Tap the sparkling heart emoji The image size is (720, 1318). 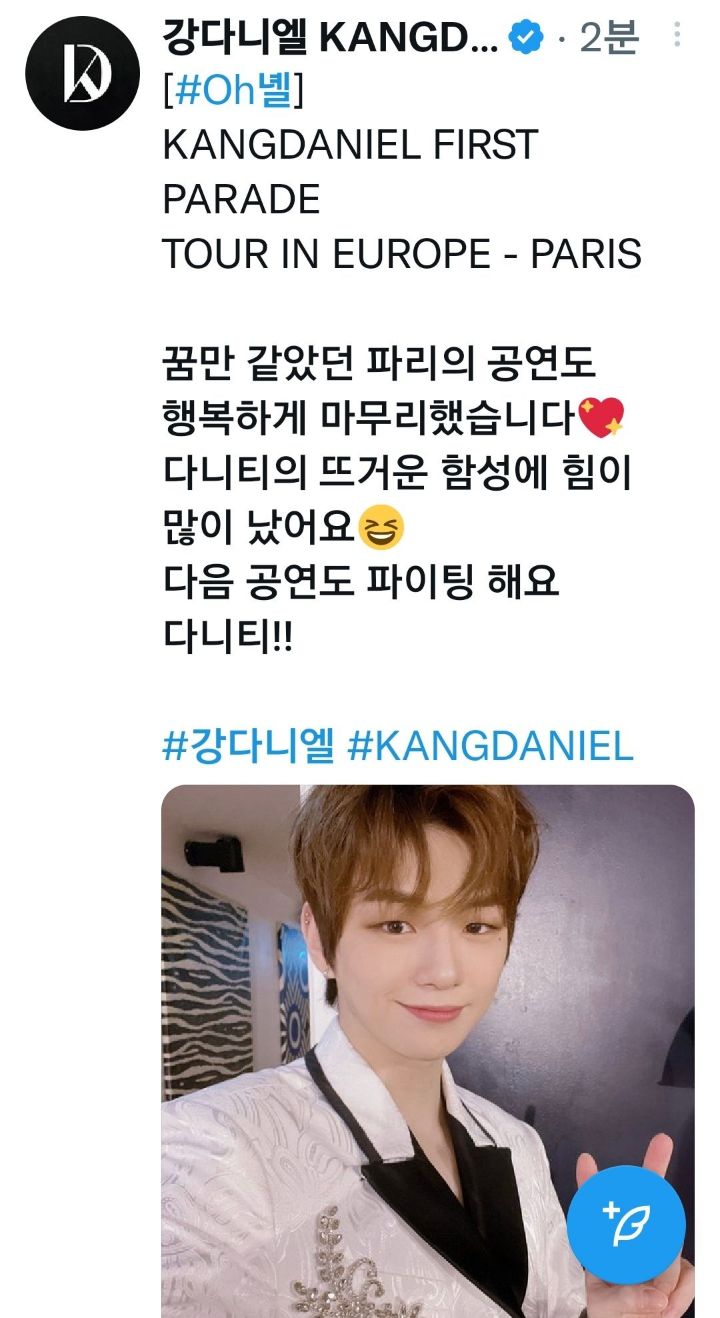coord(601,416)
